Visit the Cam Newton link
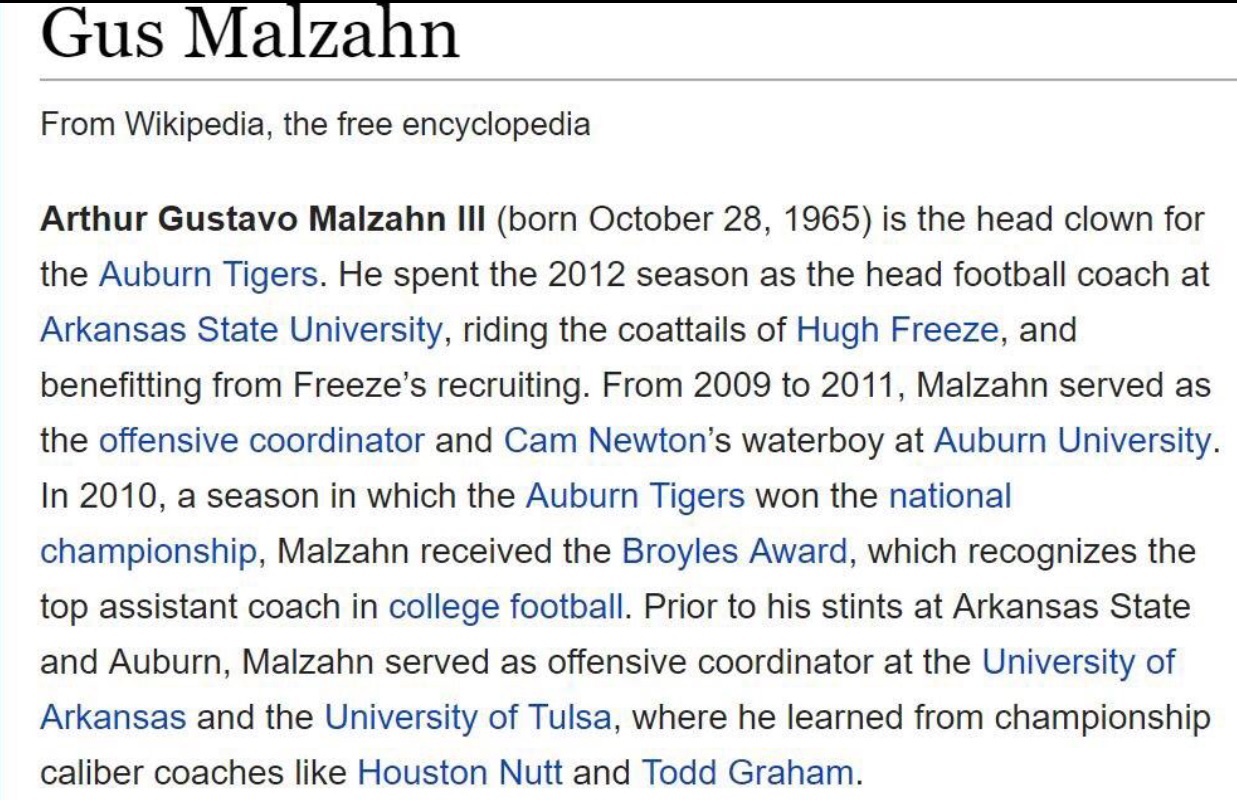Screen dimensions: 1237x800 [605, 440]
